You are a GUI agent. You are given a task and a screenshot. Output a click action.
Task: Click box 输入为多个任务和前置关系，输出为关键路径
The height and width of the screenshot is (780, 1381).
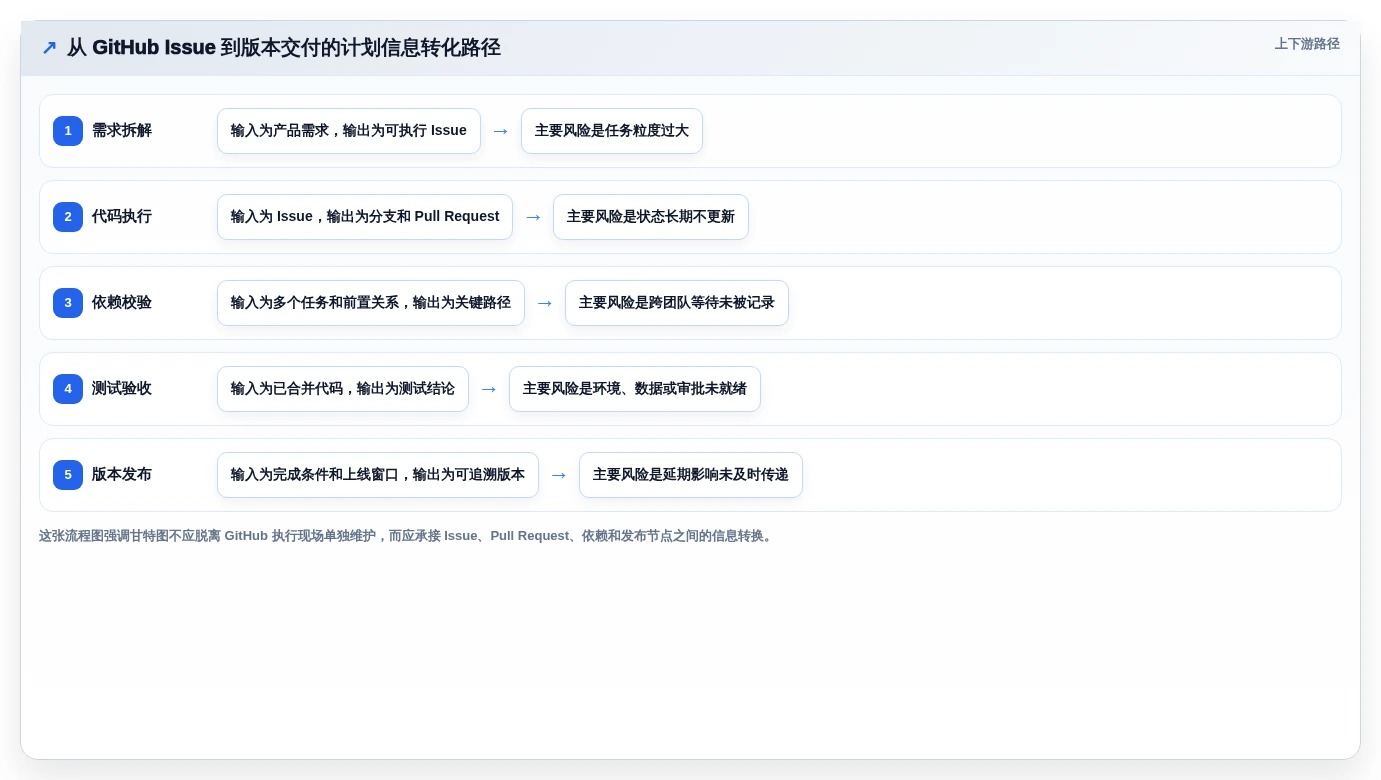click(x=371, y=303)
